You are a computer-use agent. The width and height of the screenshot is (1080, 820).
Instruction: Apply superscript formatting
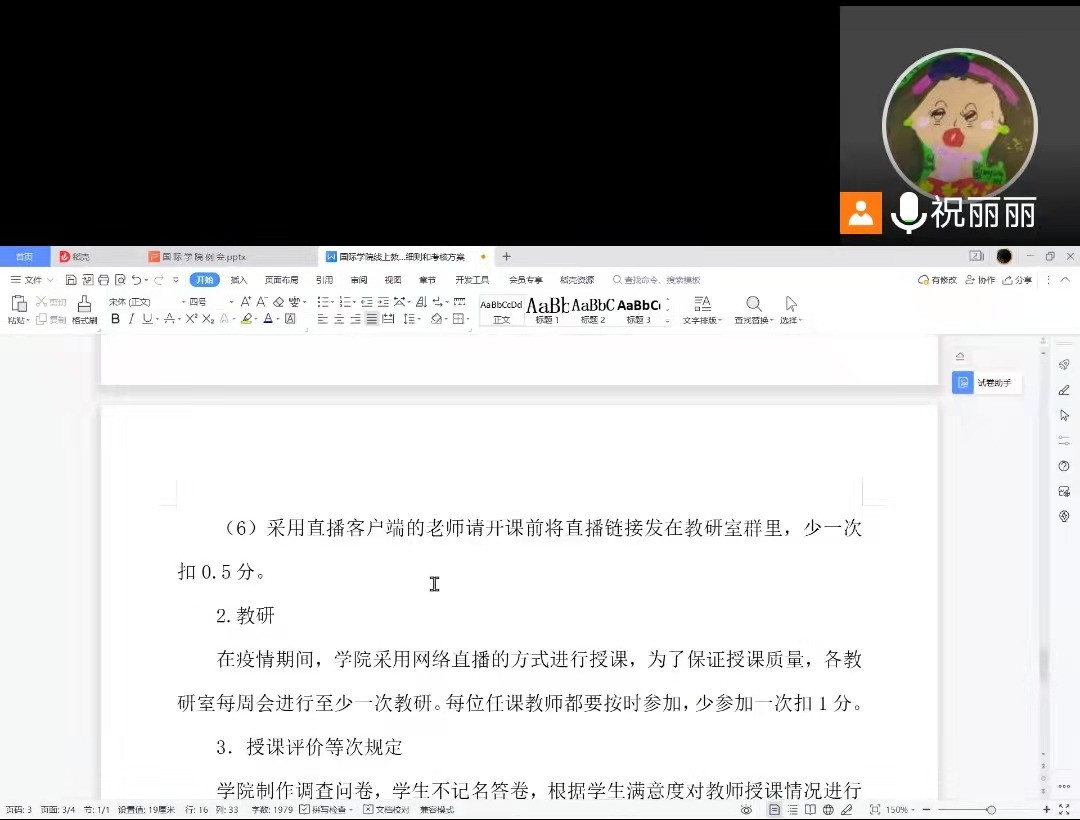click(190, 318)
